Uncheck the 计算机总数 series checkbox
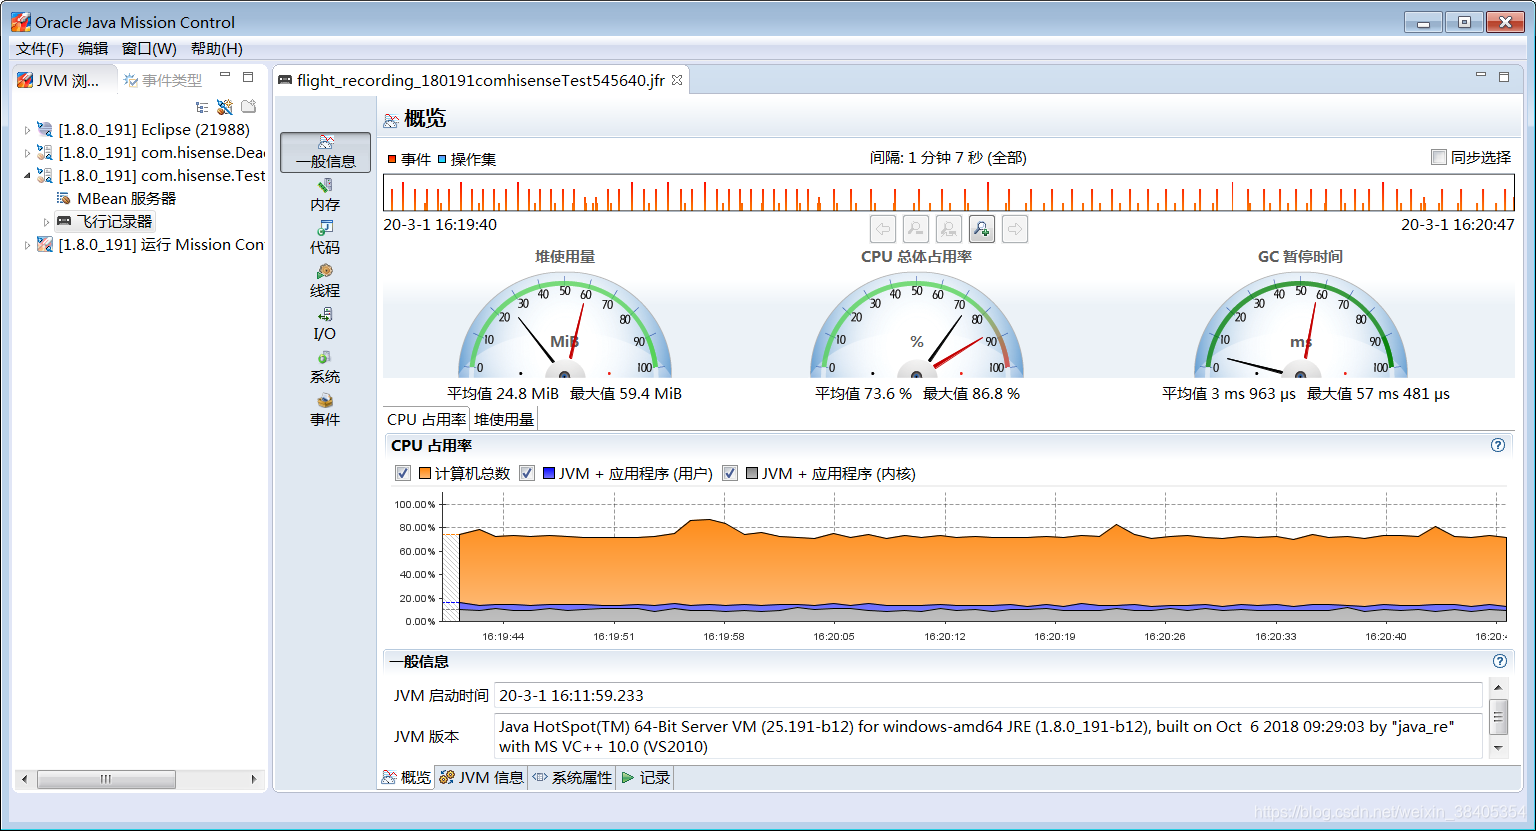Viewport: 1536px width, 831px height. [403, 473]
